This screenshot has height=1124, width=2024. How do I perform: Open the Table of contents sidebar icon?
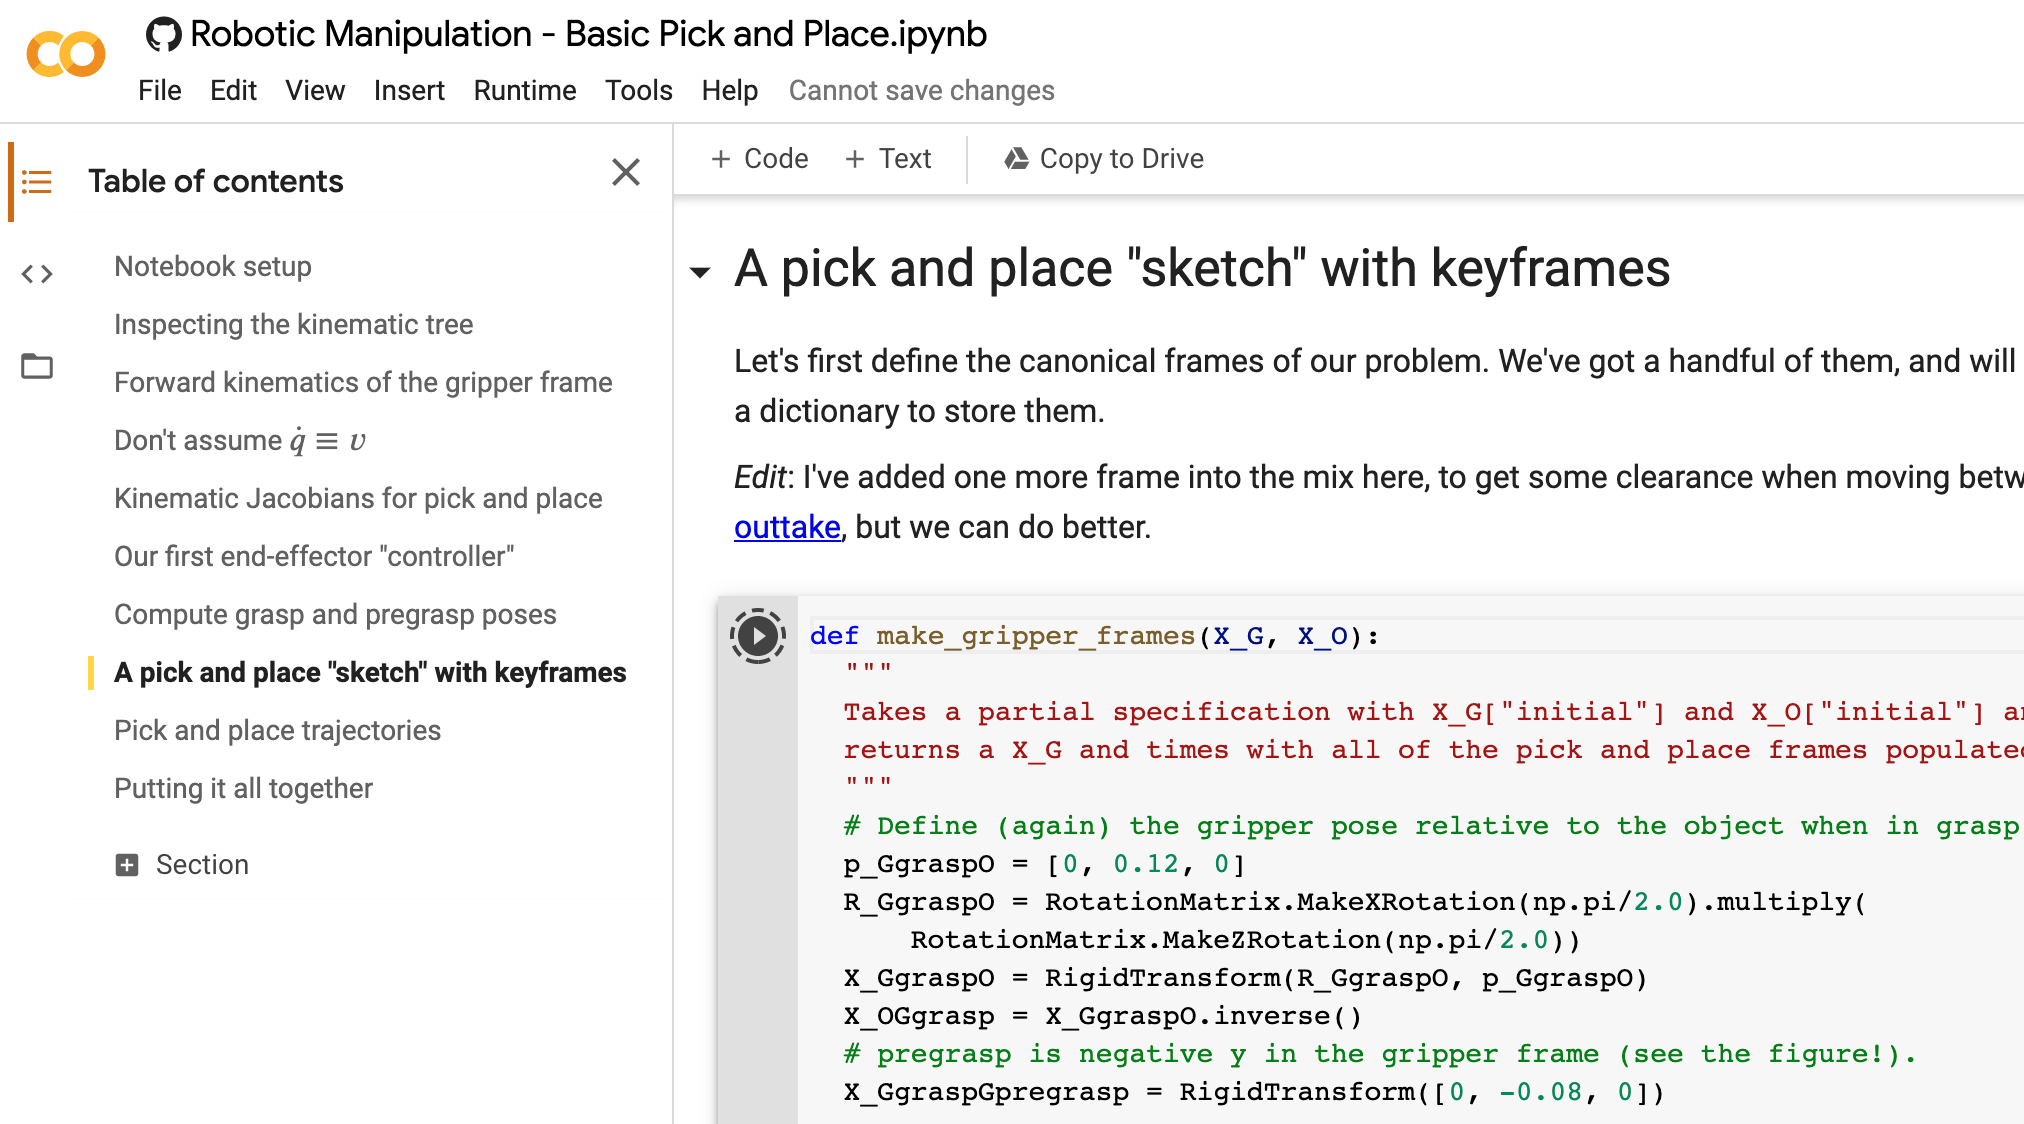coord(37,181)
